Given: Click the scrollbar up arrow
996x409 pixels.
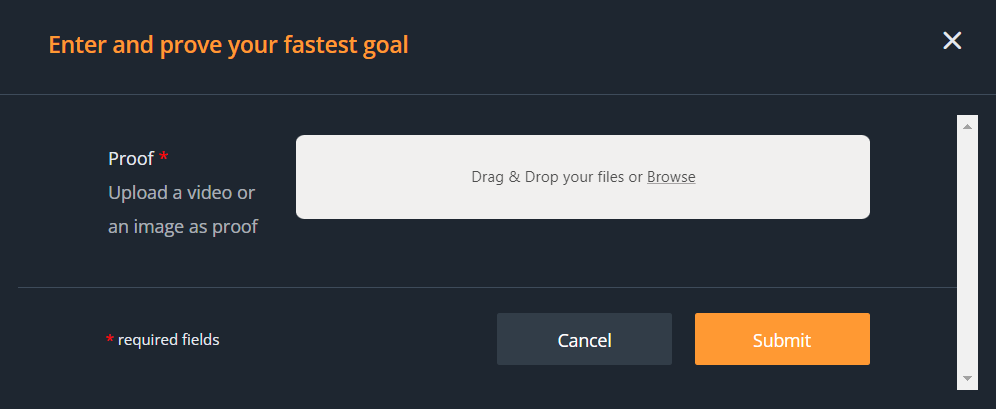Looking at the screenshot, I should coord(967,126).
